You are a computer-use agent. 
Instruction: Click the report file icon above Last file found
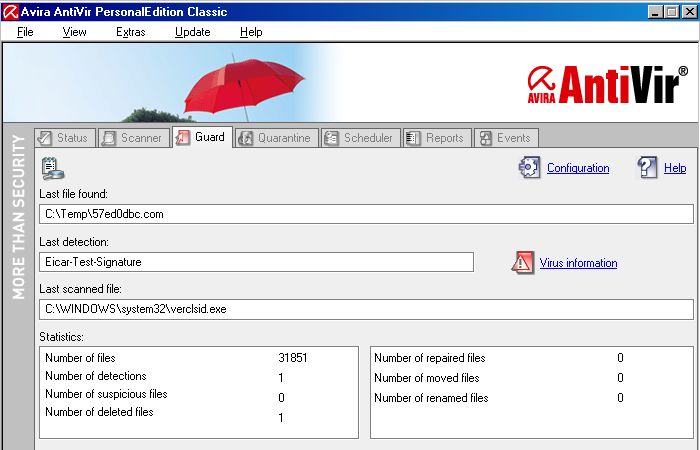[53, 168]
